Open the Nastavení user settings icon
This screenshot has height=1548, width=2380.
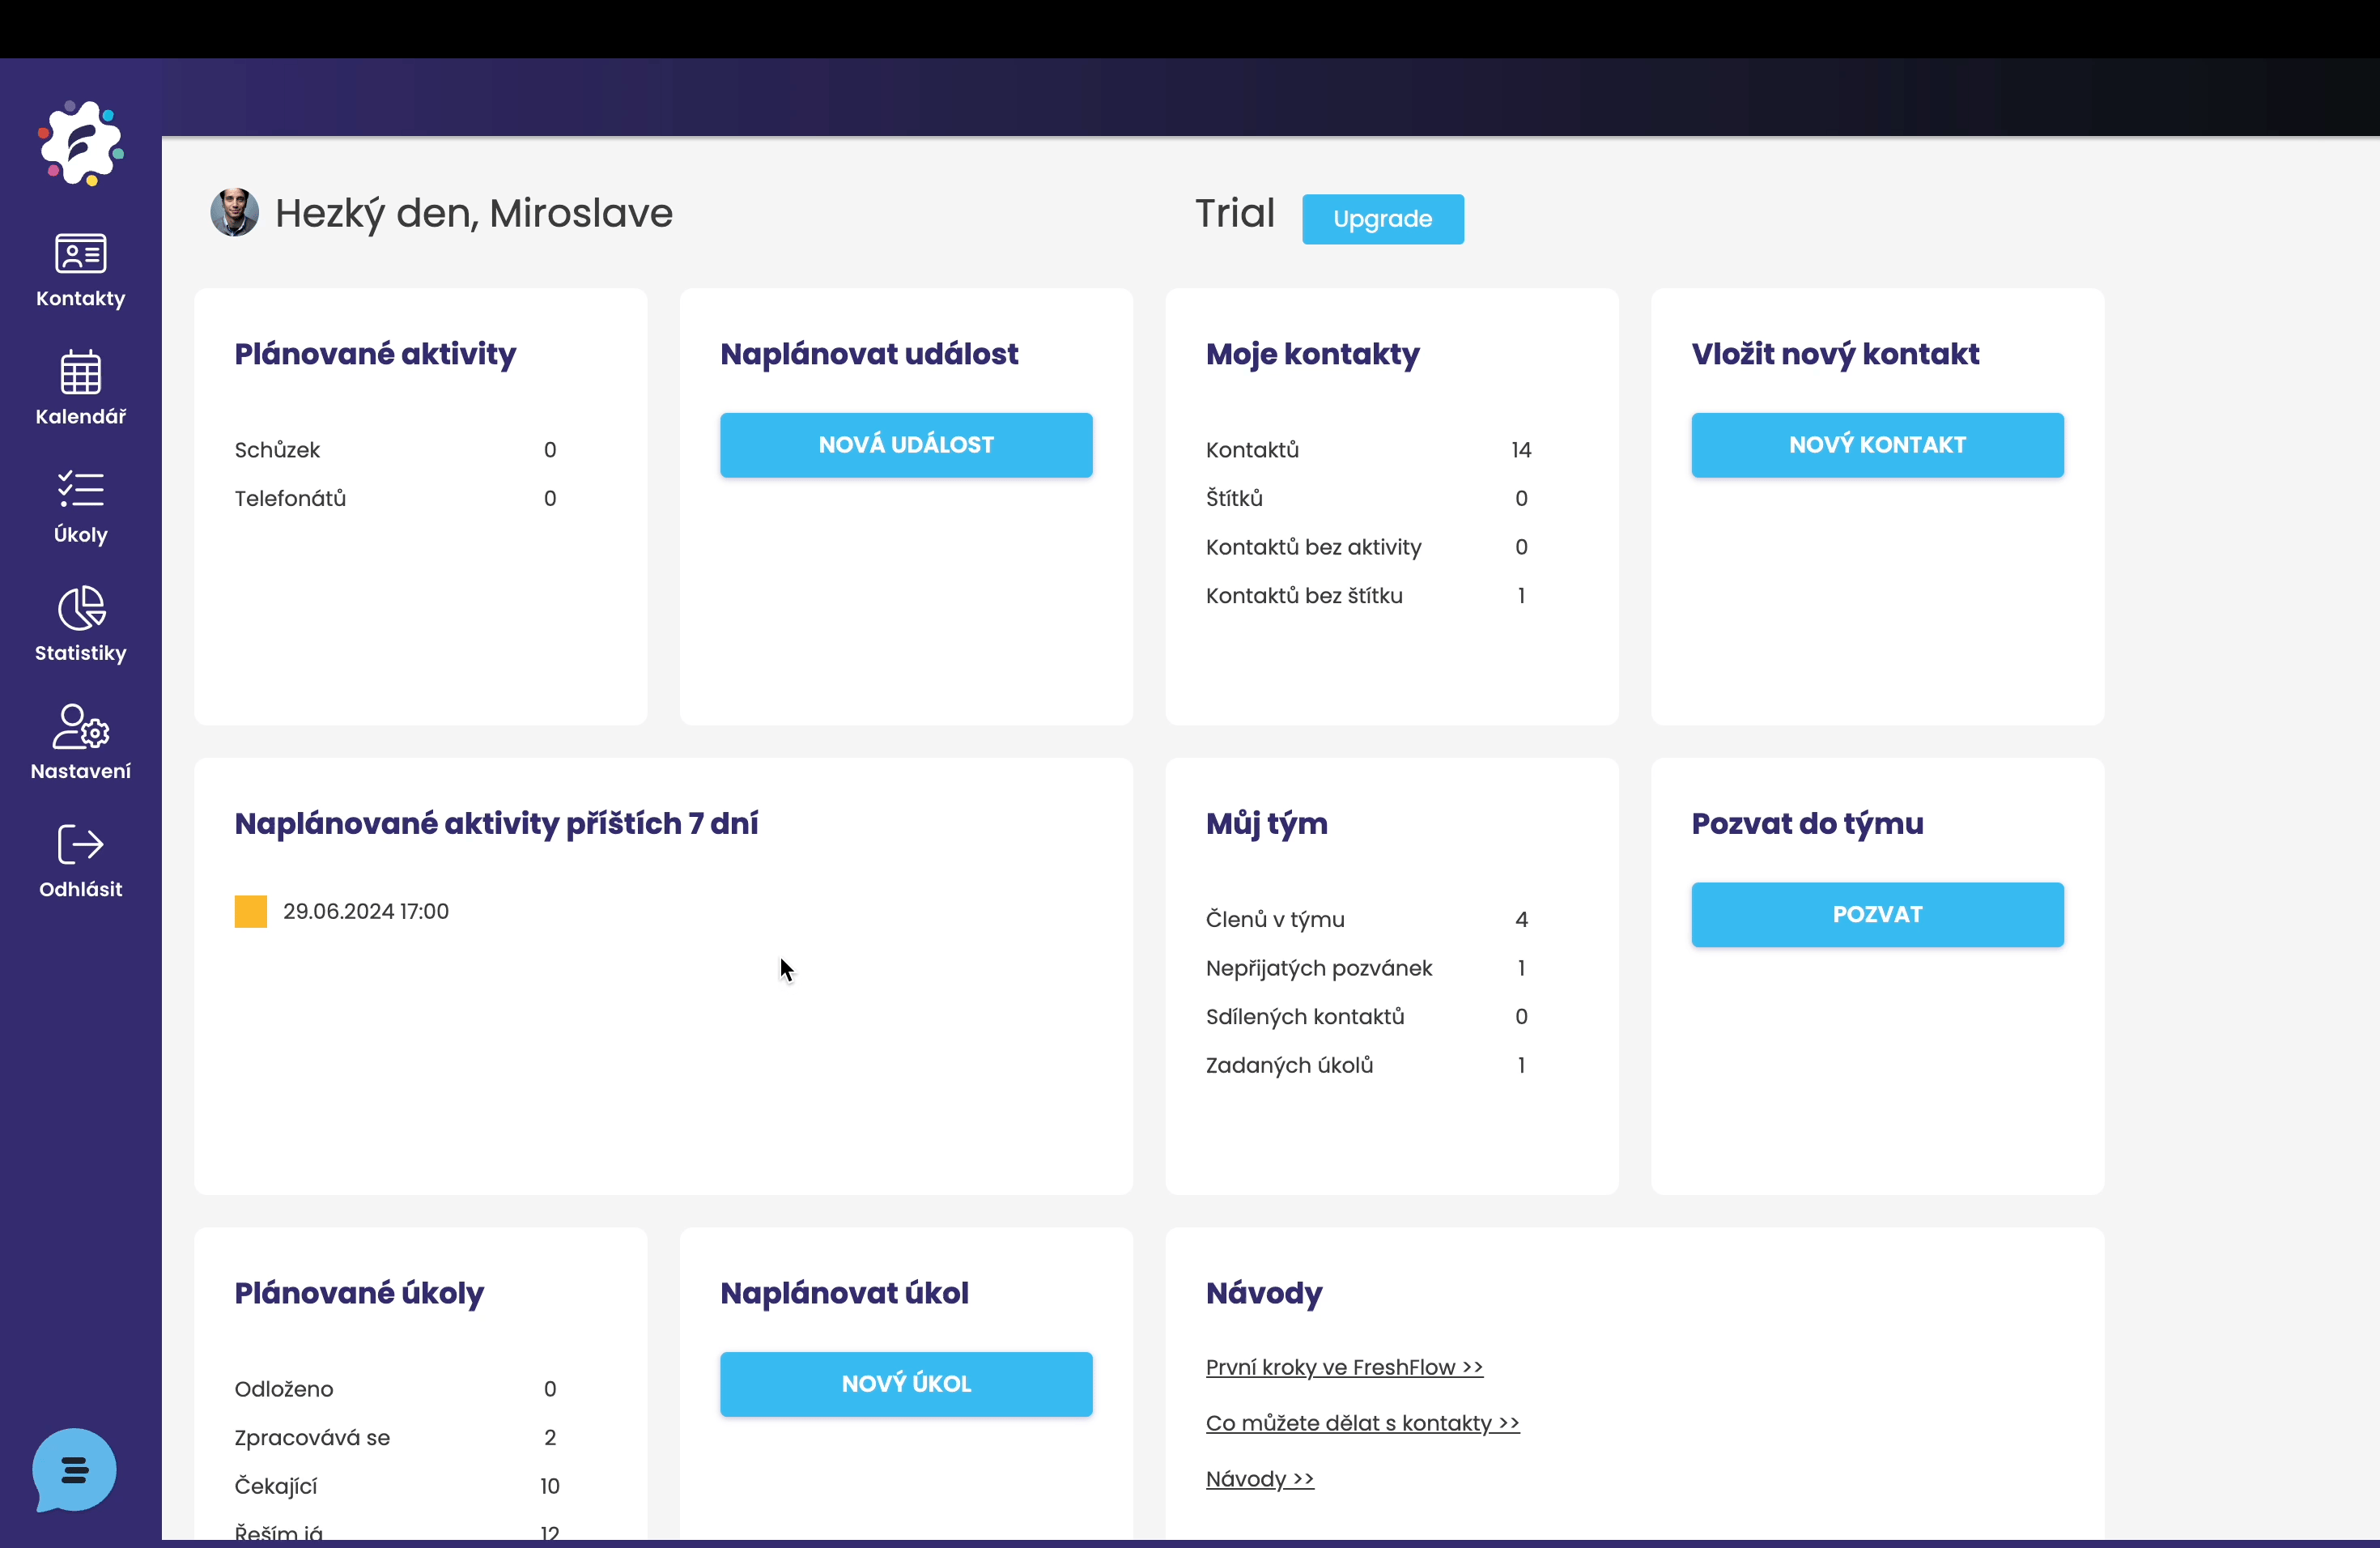point(80,727)
